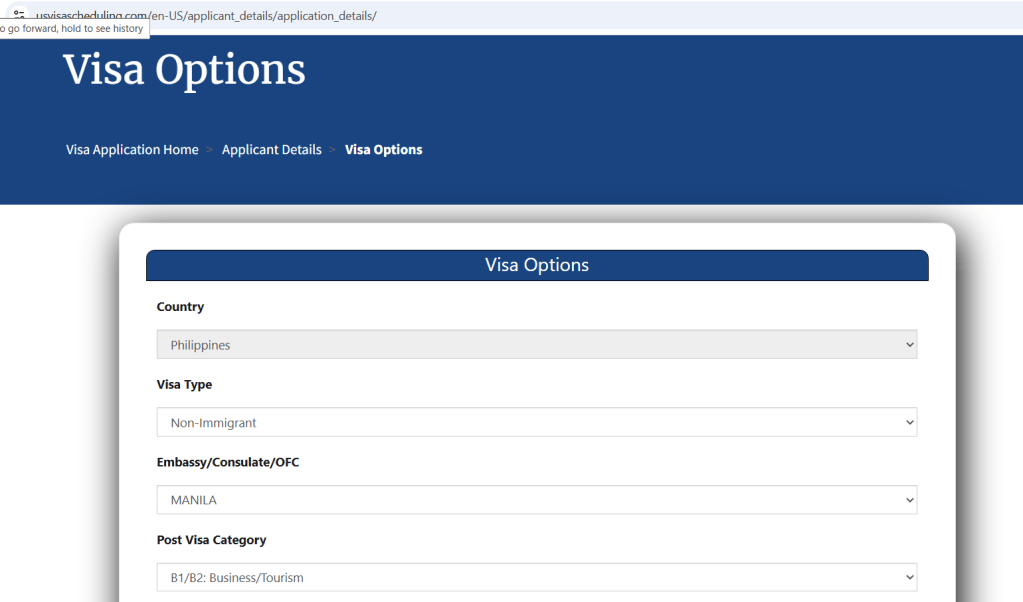Click the chevron arrow on Post Visa Category dropdown
Screen dimensions: 1023x602
point(909,577)
